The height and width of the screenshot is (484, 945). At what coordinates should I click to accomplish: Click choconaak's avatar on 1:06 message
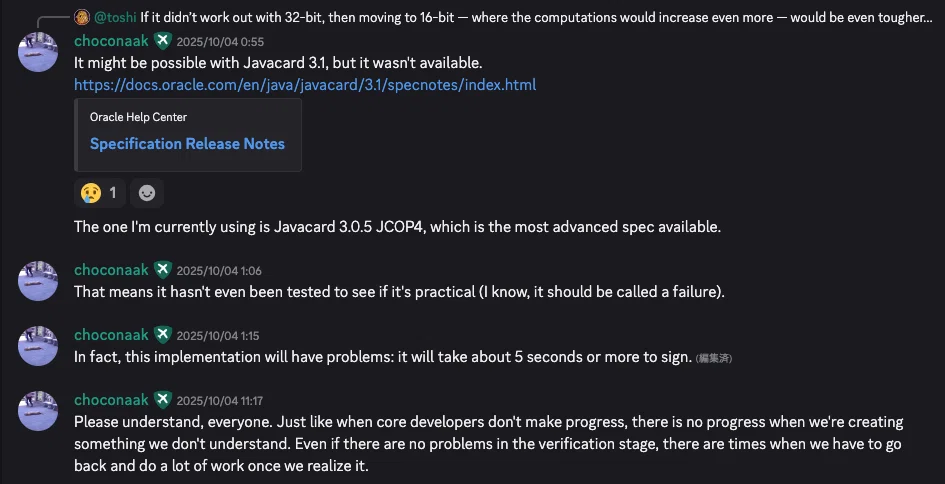click(x=38, y=281)
